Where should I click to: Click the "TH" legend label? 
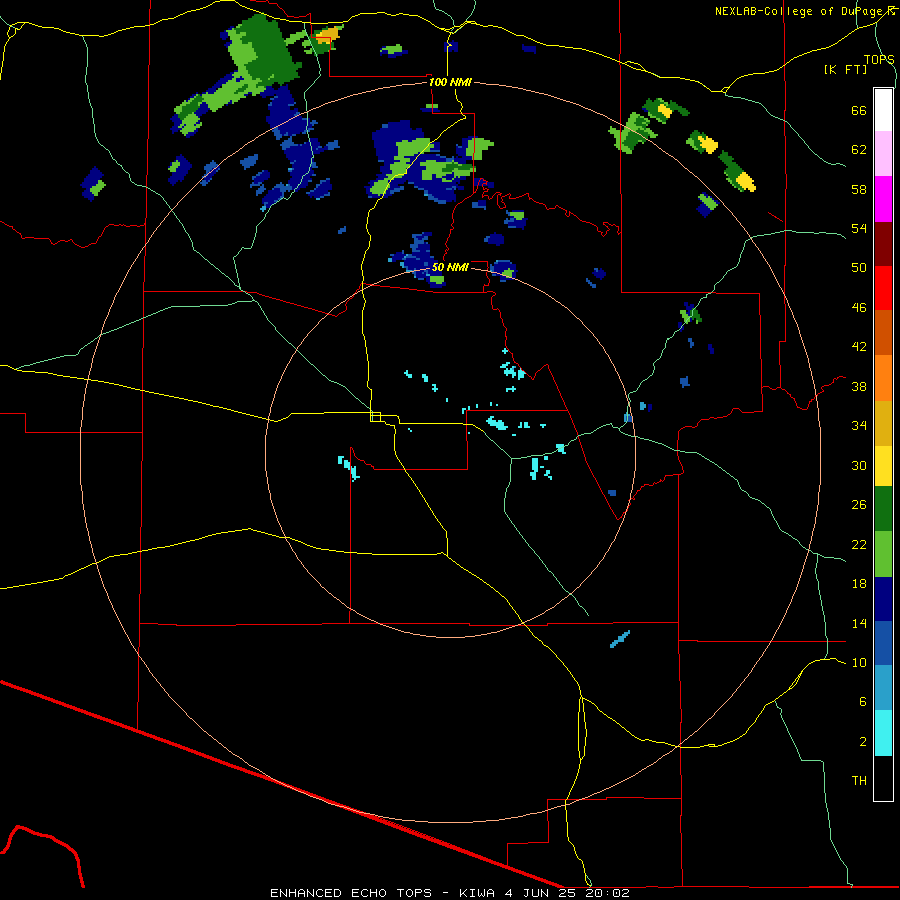pos(859,781)
